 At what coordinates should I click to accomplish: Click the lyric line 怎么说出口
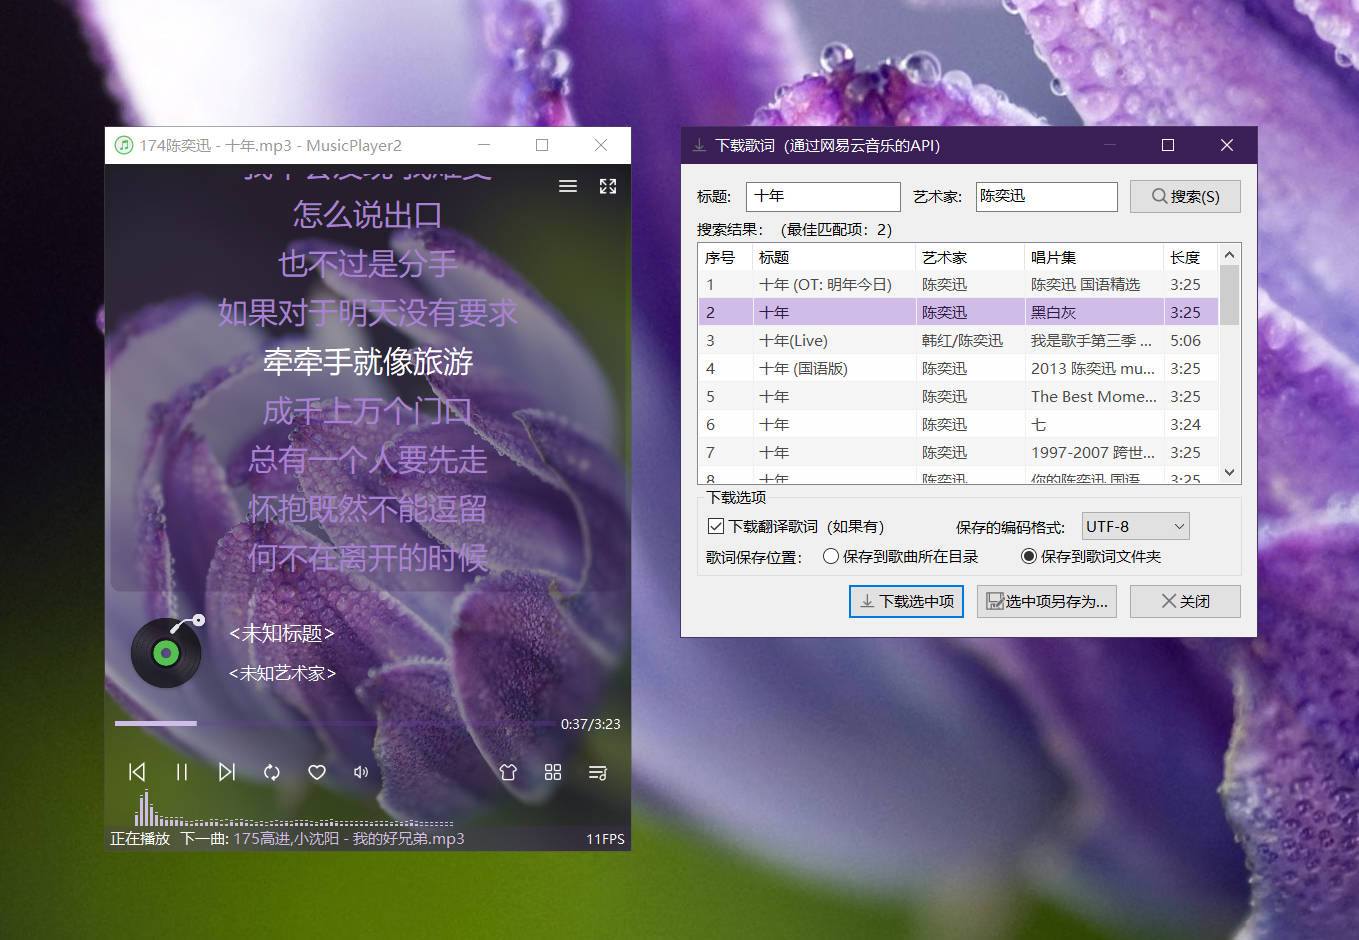(368, 215)
